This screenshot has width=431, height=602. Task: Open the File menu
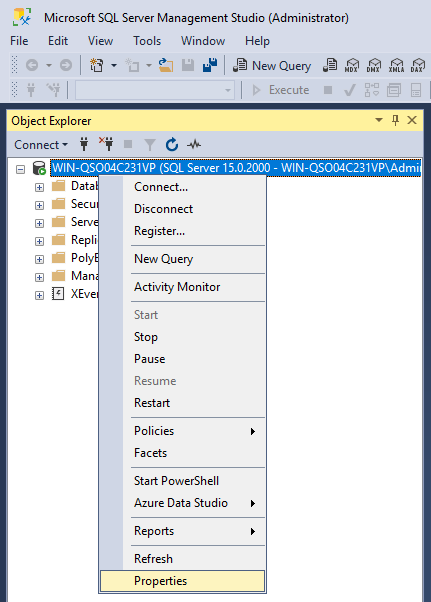click(x=19, y=41)
